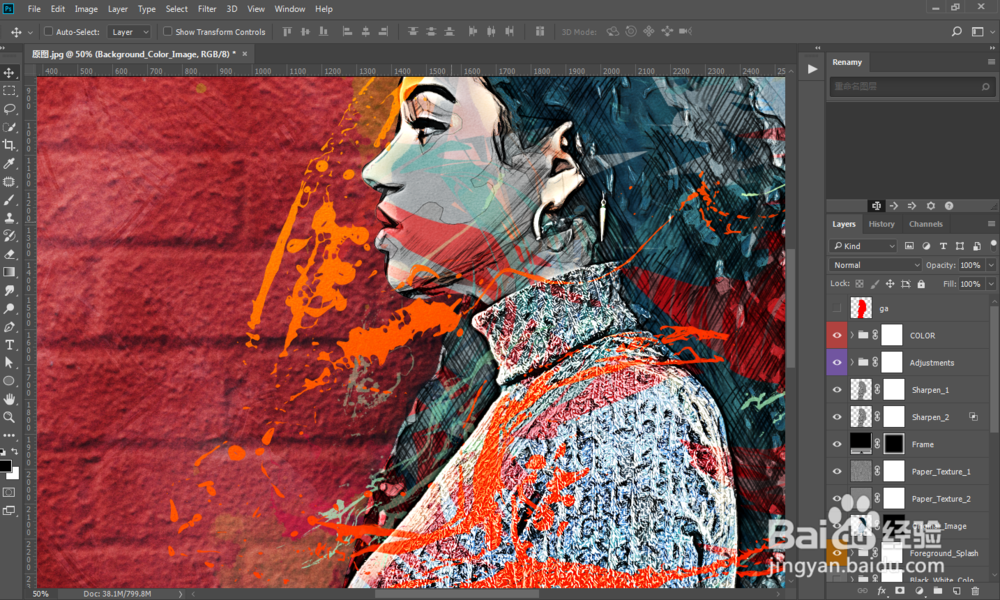
Task: Select the Frame layer thumbnail
Action: (x=860, y=444)
